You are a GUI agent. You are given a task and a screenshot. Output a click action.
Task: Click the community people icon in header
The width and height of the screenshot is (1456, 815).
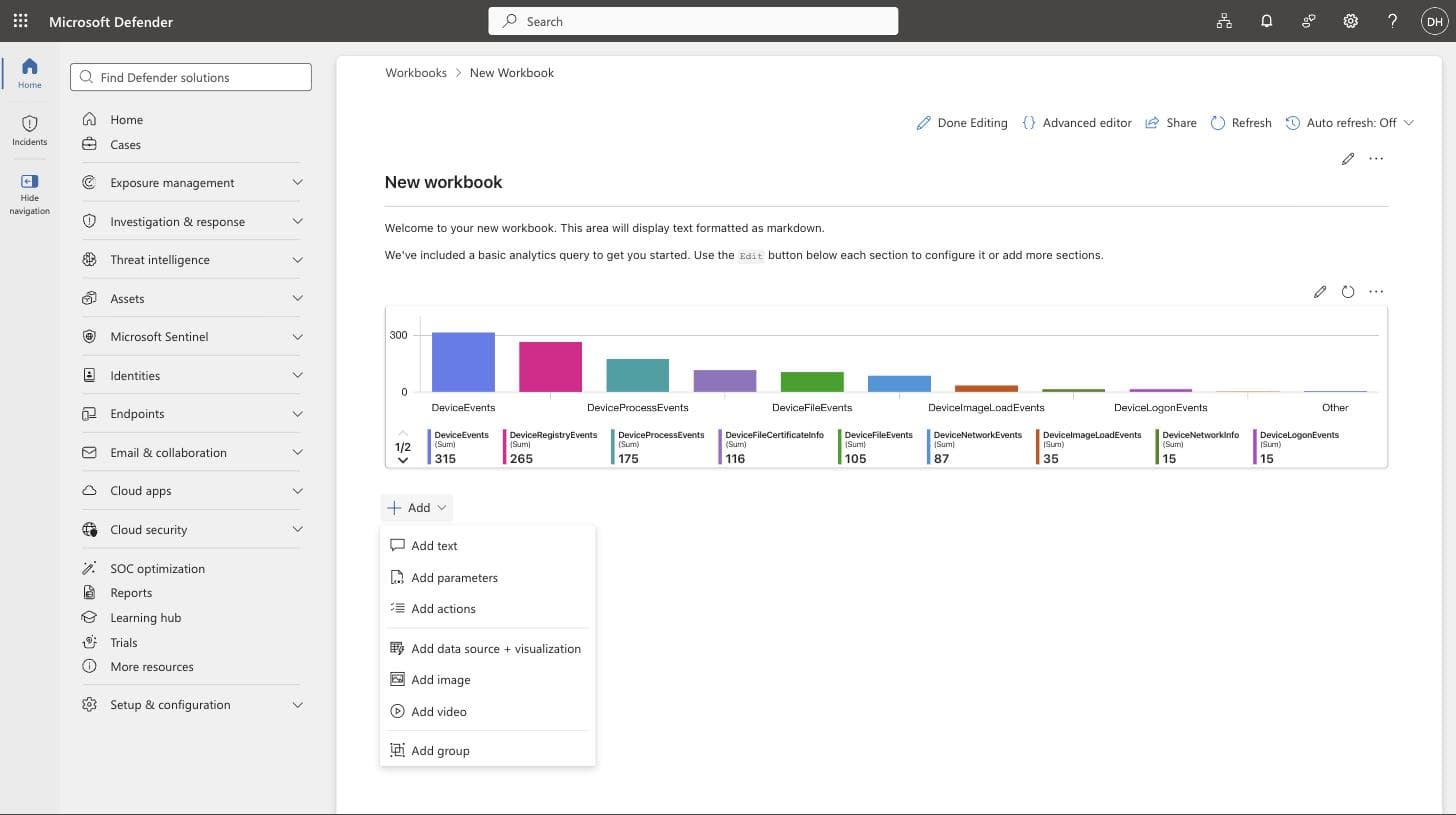click(1308, 21)
